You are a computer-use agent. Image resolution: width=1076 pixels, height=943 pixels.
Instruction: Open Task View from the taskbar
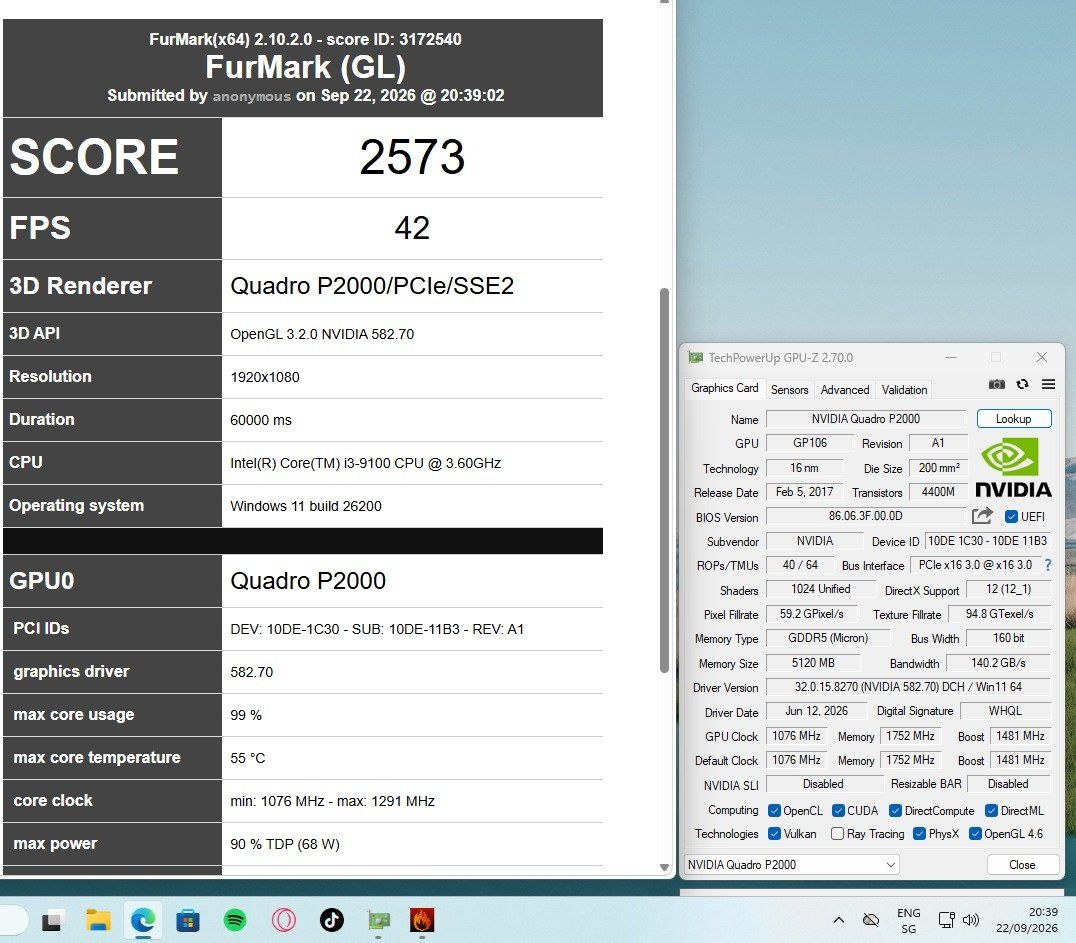click(52, 922)
